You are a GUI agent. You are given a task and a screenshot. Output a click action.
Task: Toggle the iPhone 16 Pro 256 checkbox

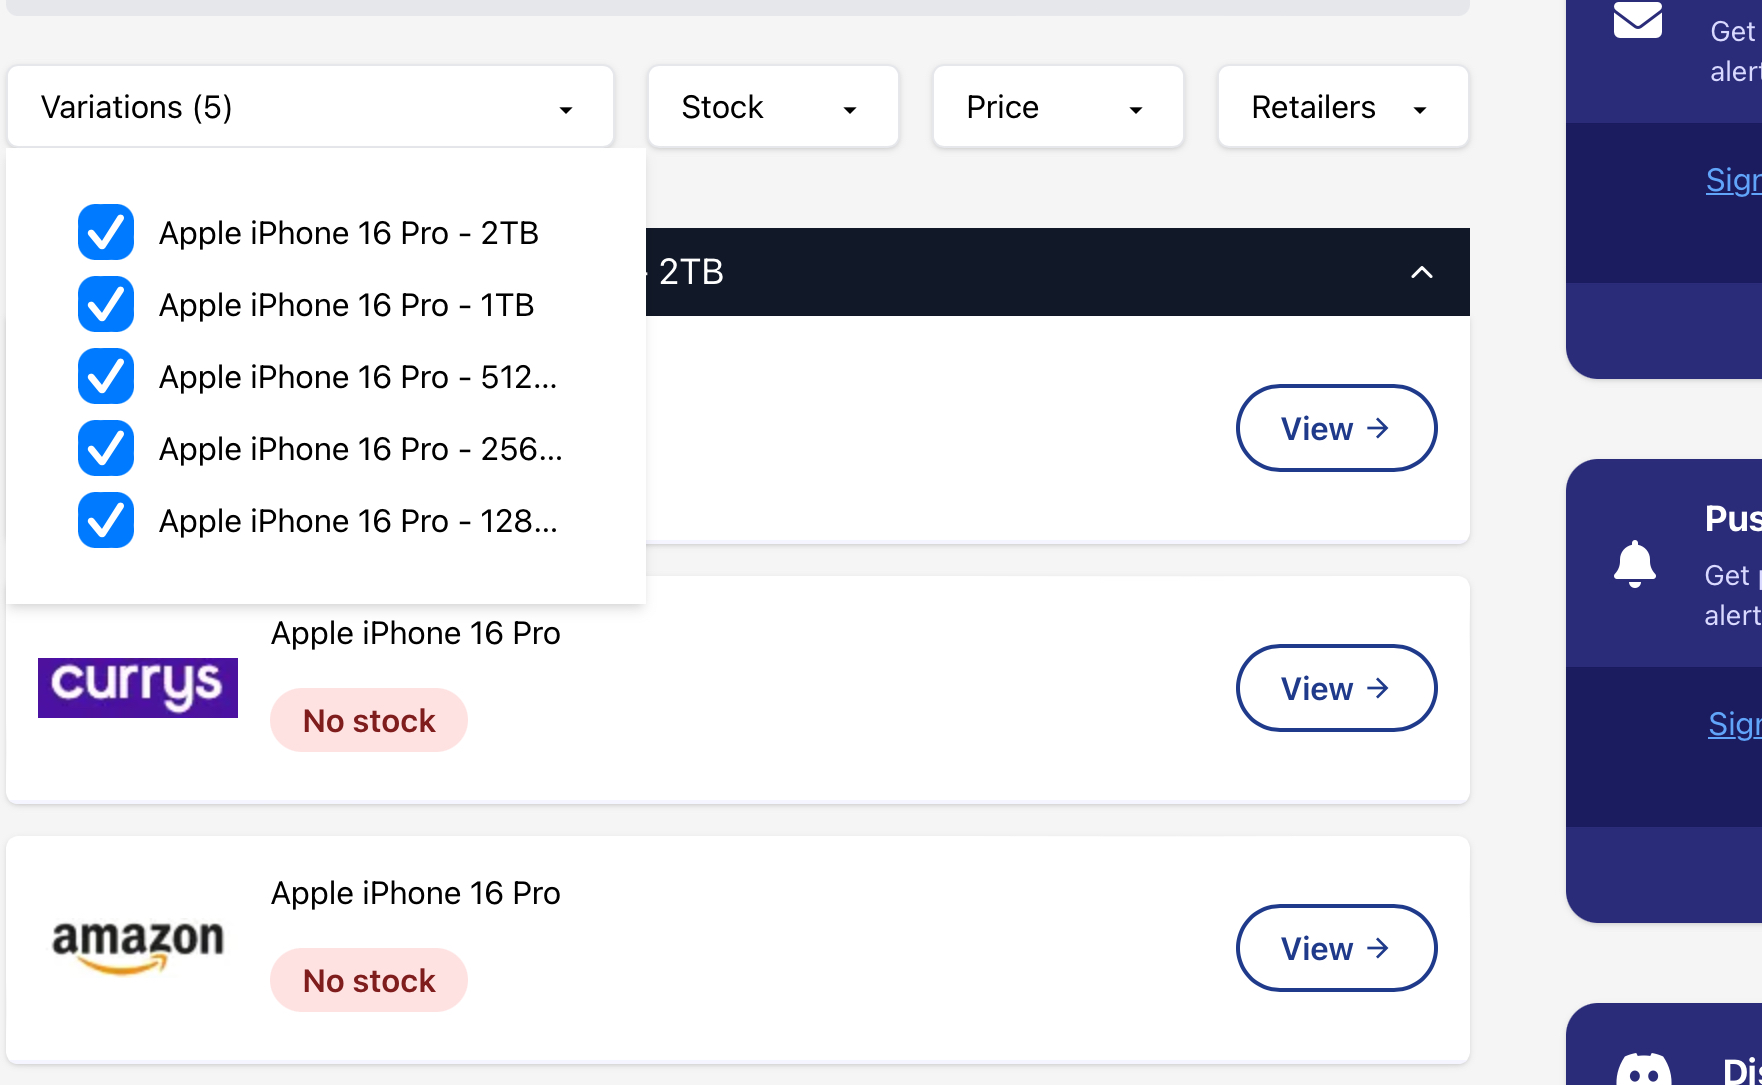[106, 448]
